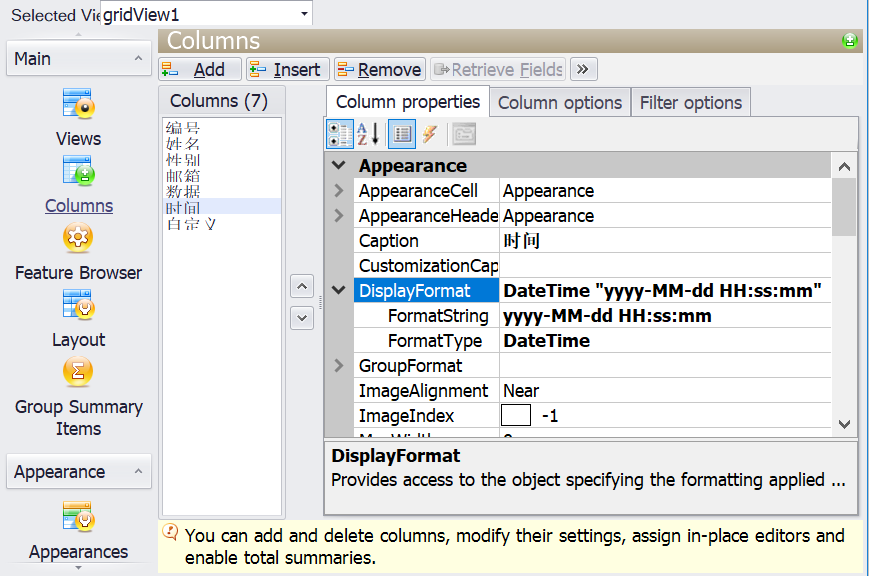This screenshot has width=869, height=576.
Task: Click the property grid scrollbar thumb
Action: point(844,207)
